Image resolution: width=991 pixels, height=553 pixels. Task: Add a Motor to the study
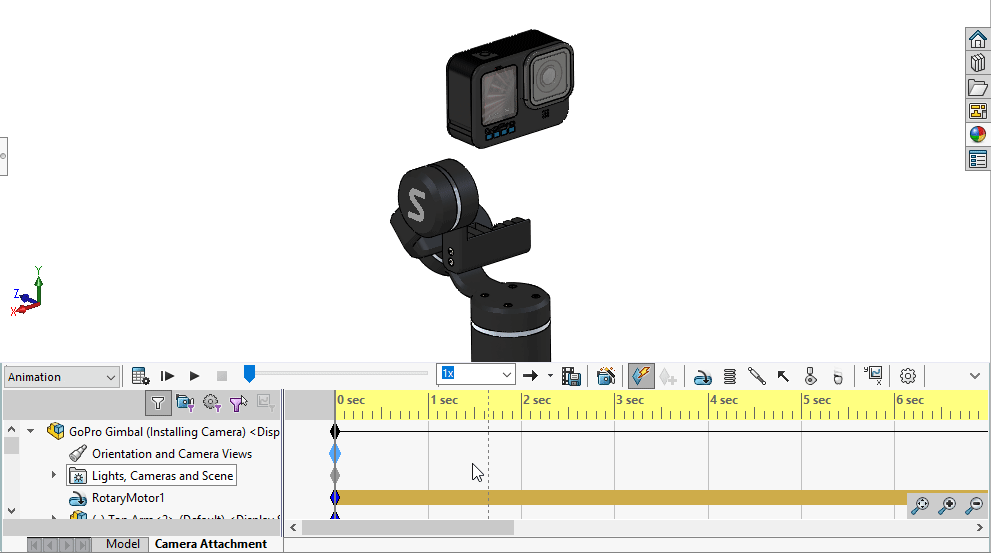(x=703, y=376)
